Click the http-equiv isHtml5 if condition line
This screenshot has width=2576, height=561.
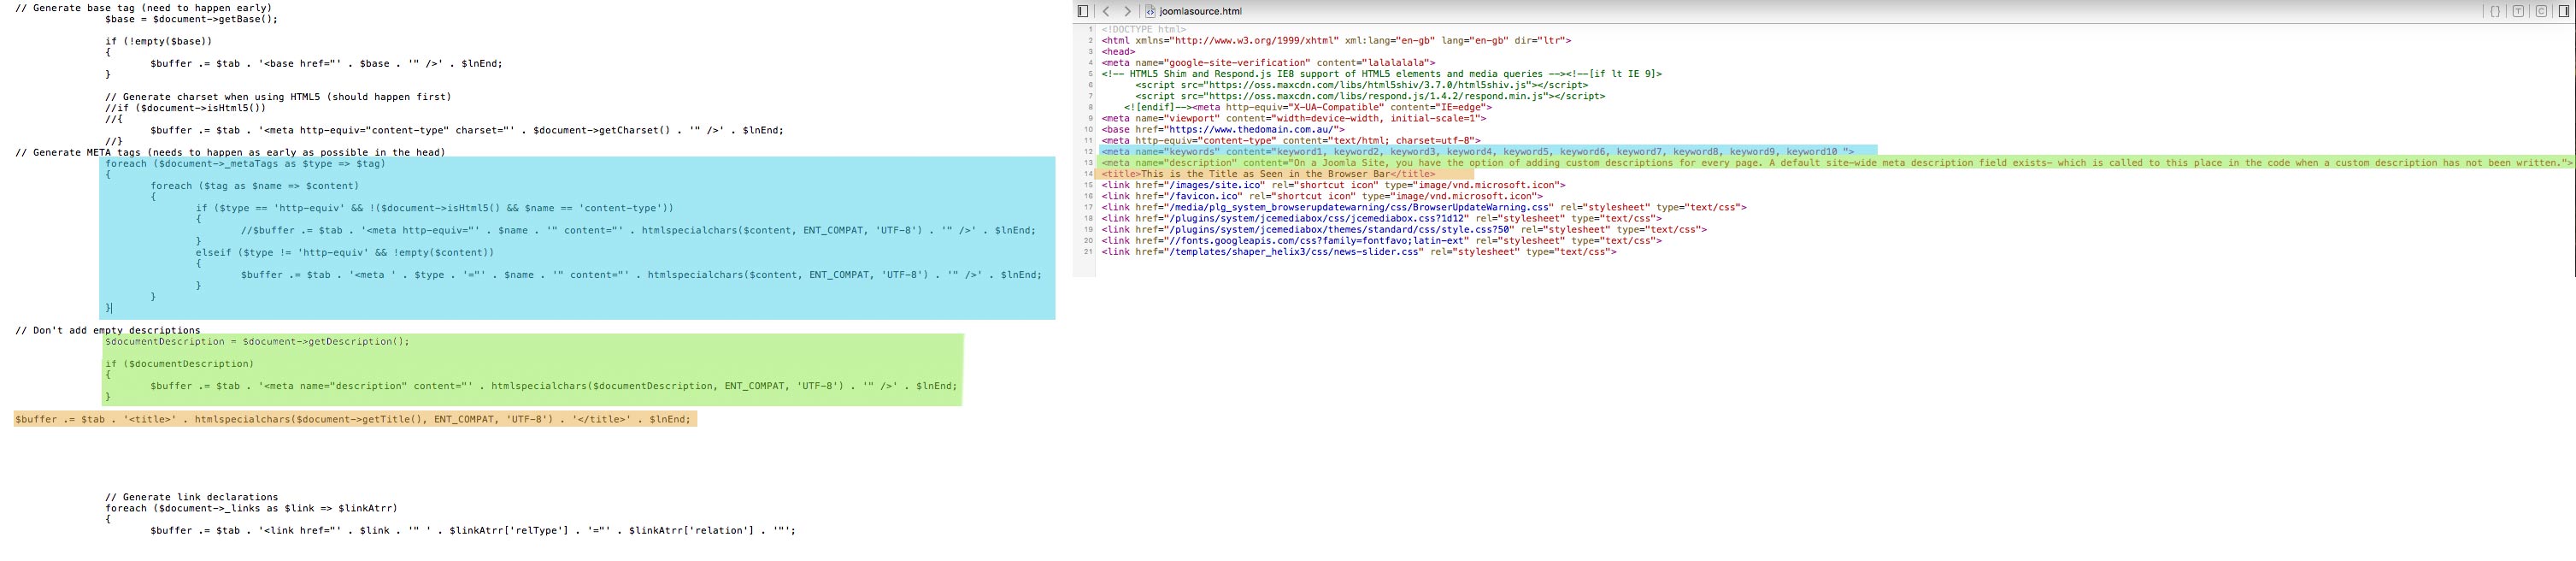[x=435, y=208]
